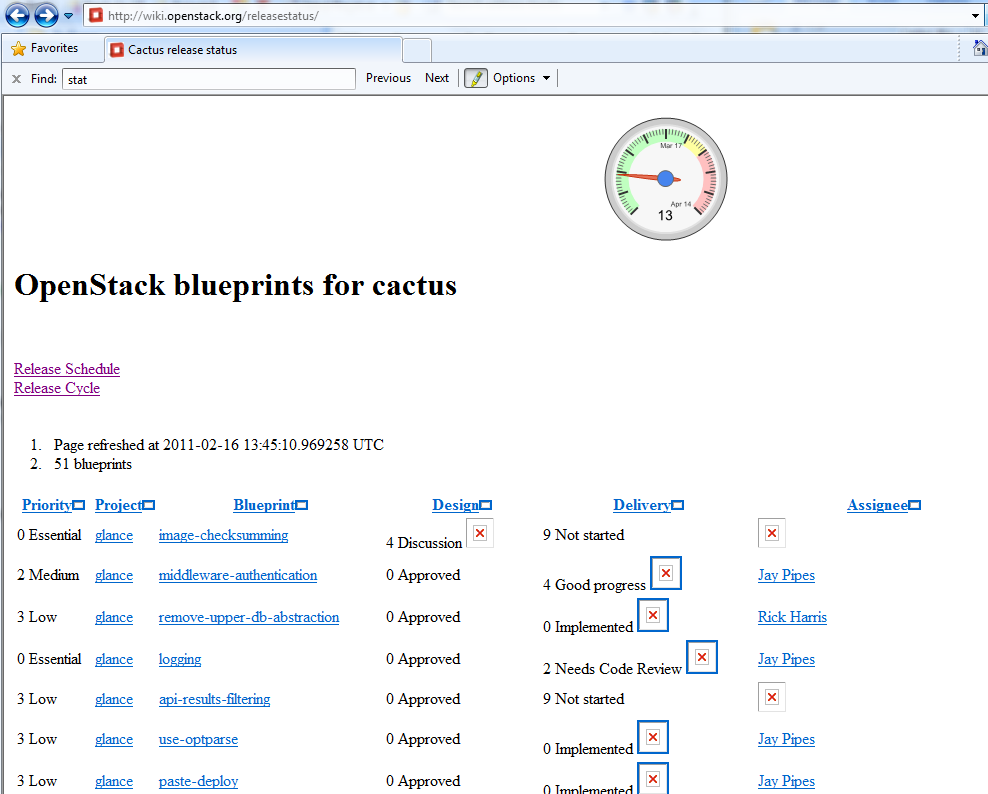Click broken image beside 4 Good progress
This screenshot has height=794, width=988.
(666, 573)
